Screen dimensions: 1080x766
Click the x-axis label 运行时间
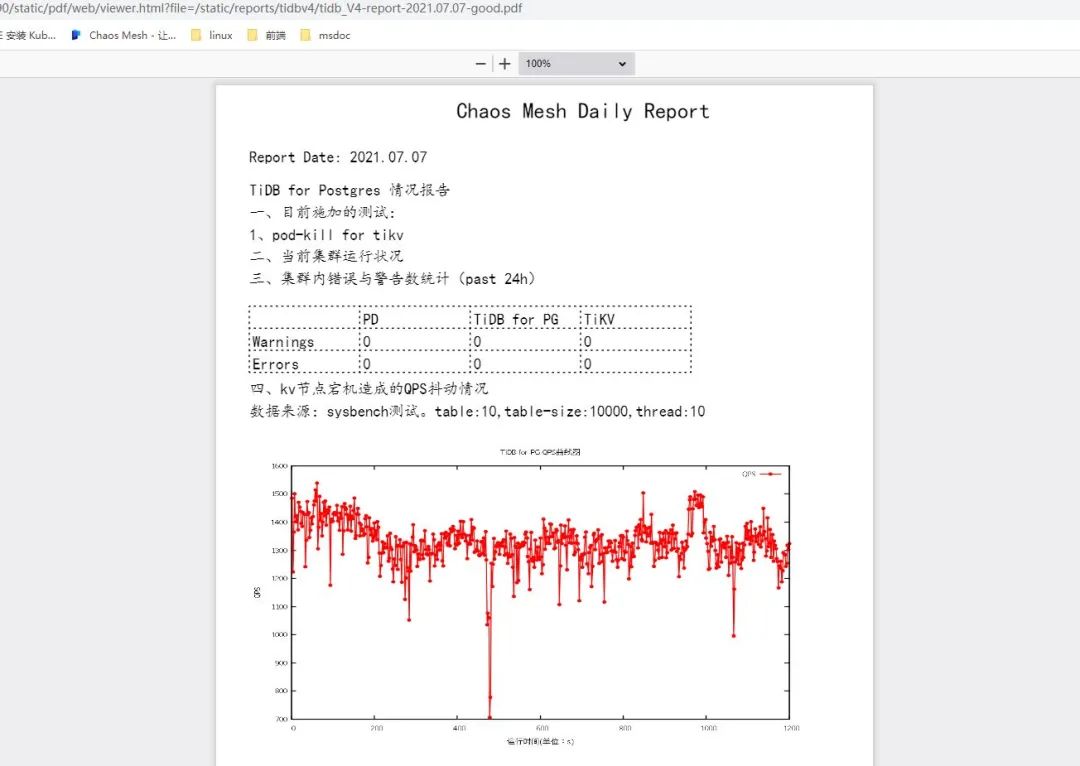540,741
